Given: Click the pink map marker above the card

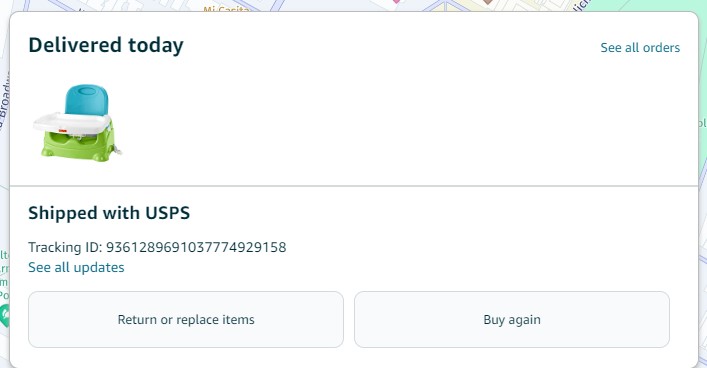Looking at the screenshot, I should coord(396,2).
